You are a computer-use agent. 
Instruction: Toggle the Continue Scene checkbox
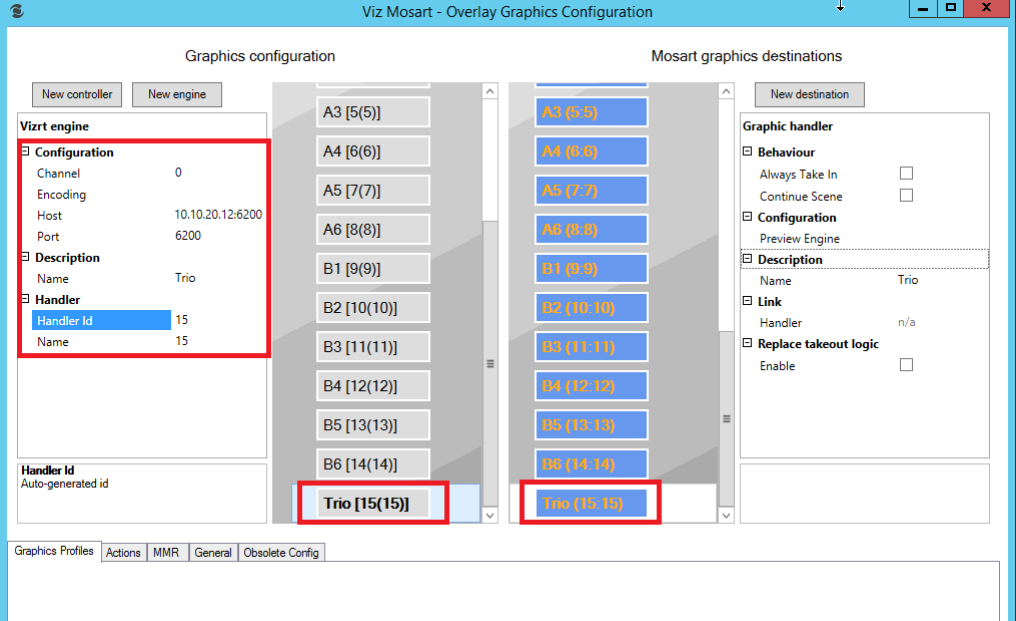pyautogui.click(x=906, y=196)
